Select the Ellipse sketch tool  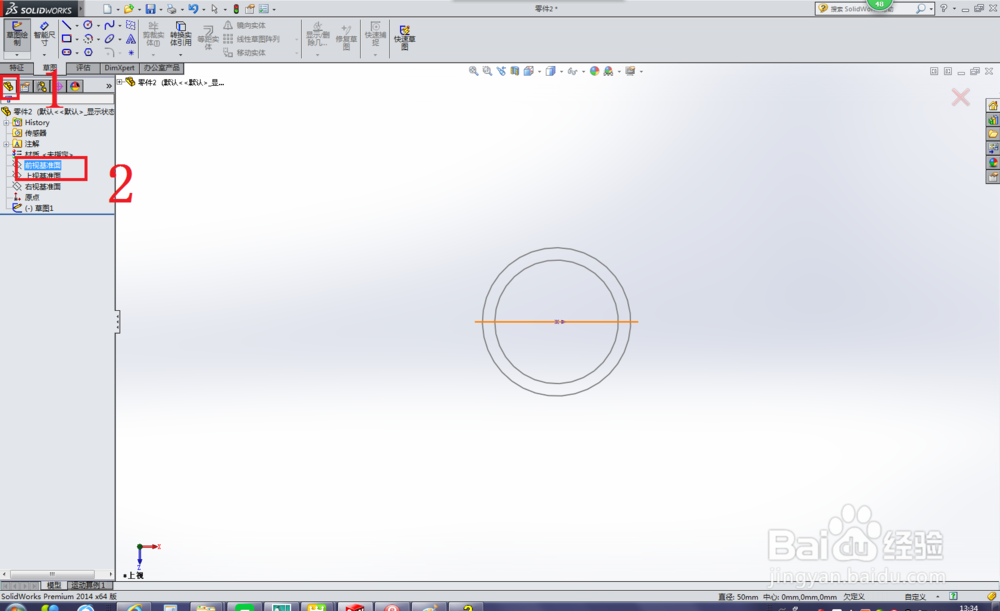[x=110, y=39]
